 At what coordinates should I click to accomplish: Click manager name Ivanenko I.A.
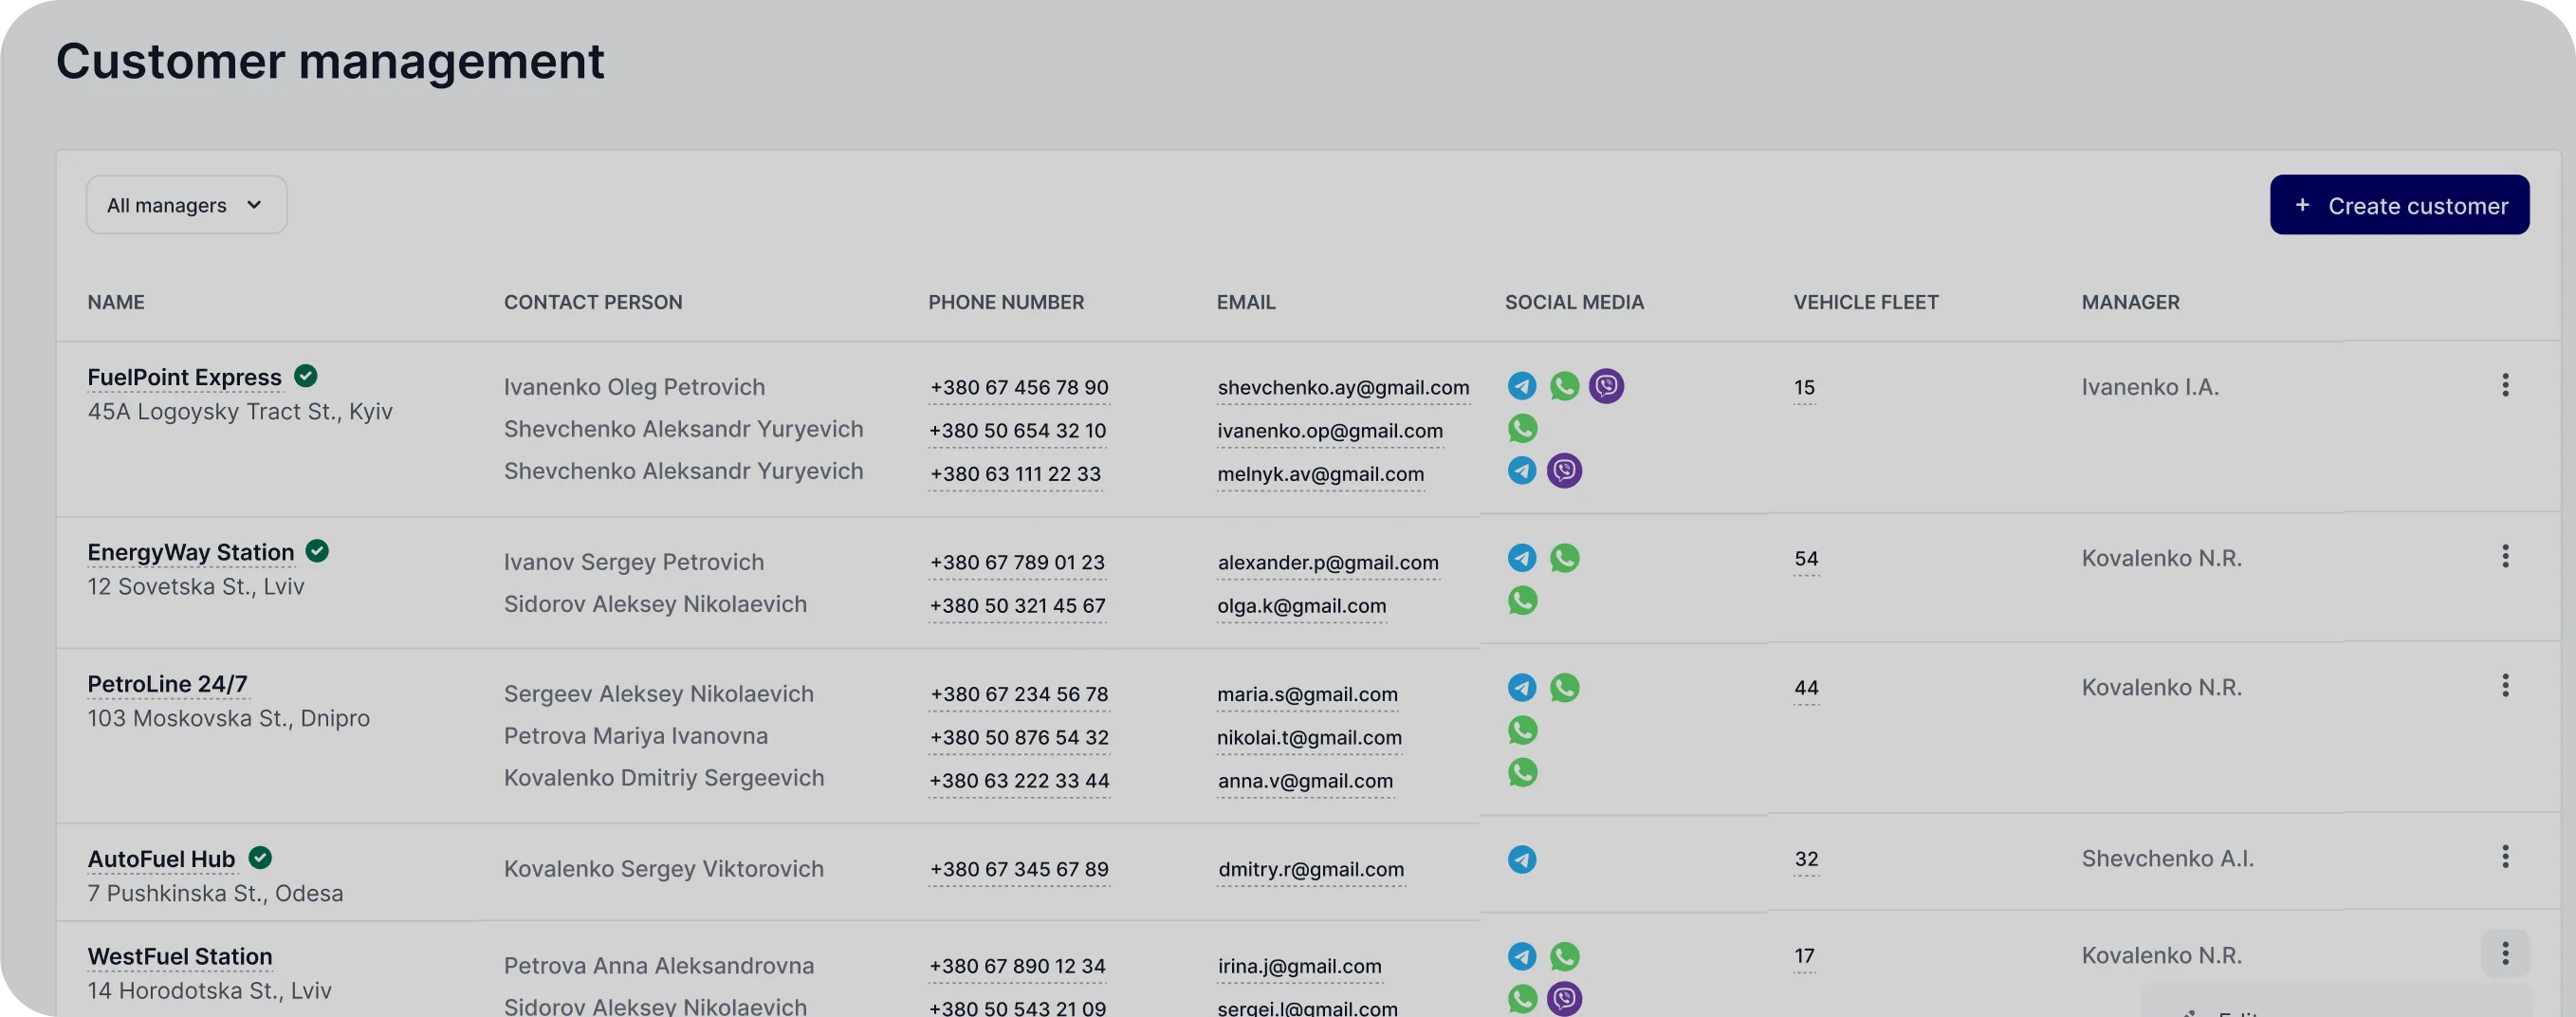[2150, 387]
